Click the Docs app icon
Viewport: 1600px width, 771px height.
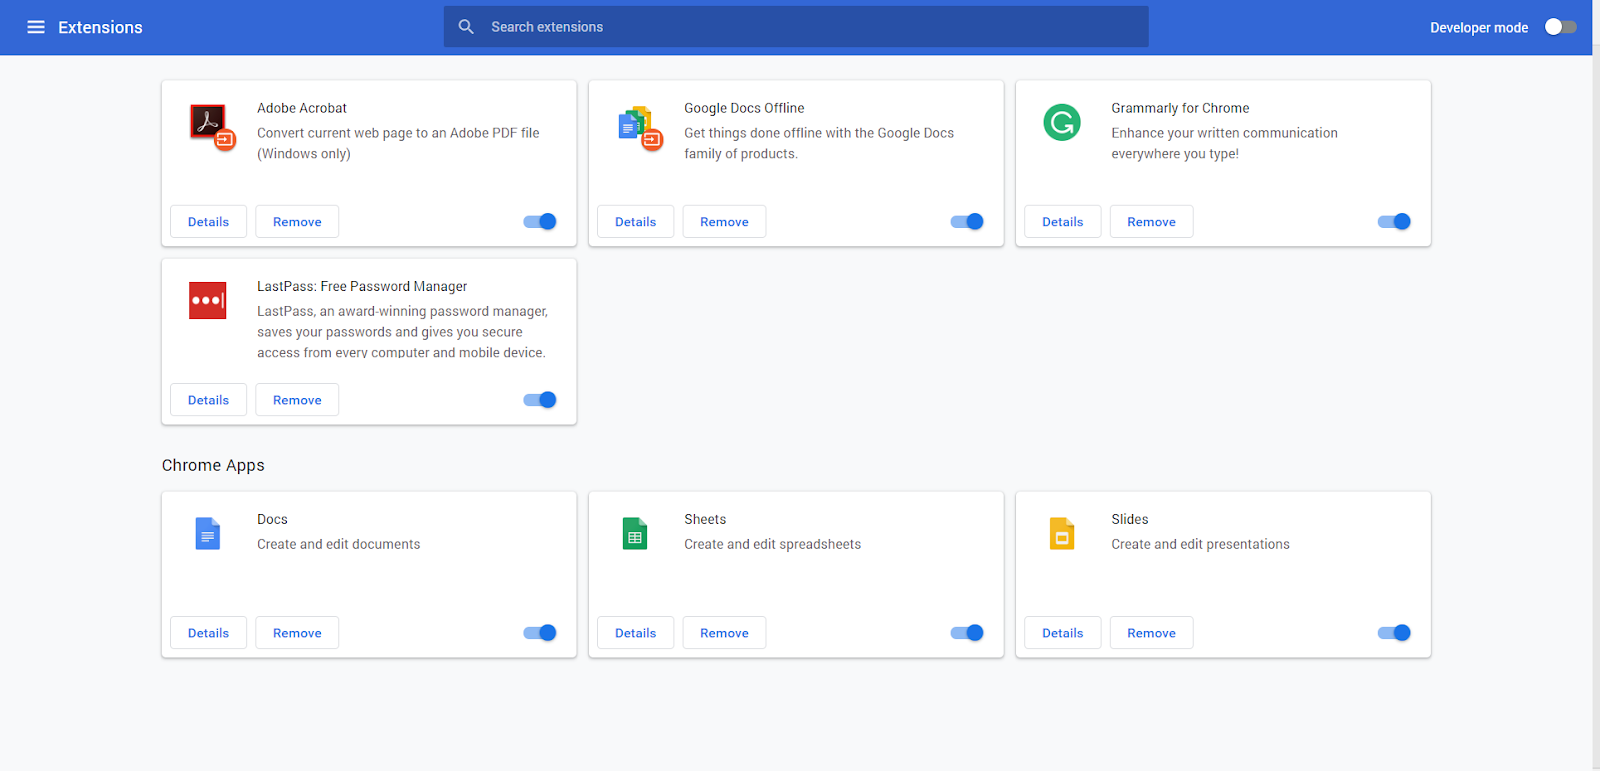[x=208, y=534]
